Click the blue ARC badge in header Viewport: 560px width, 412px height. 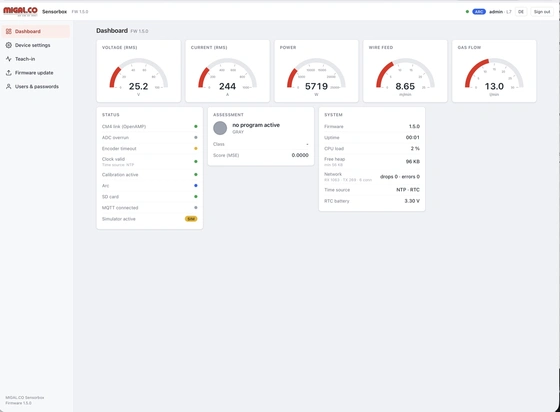[x=479, y=12]
